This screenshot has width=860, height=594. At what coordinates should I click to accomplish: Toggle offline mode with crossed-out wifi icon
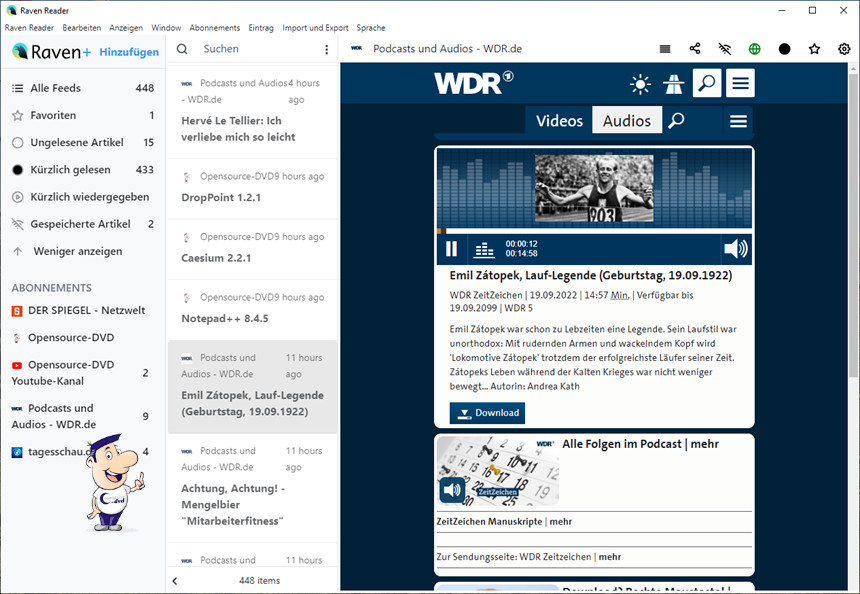pos(725,49)
